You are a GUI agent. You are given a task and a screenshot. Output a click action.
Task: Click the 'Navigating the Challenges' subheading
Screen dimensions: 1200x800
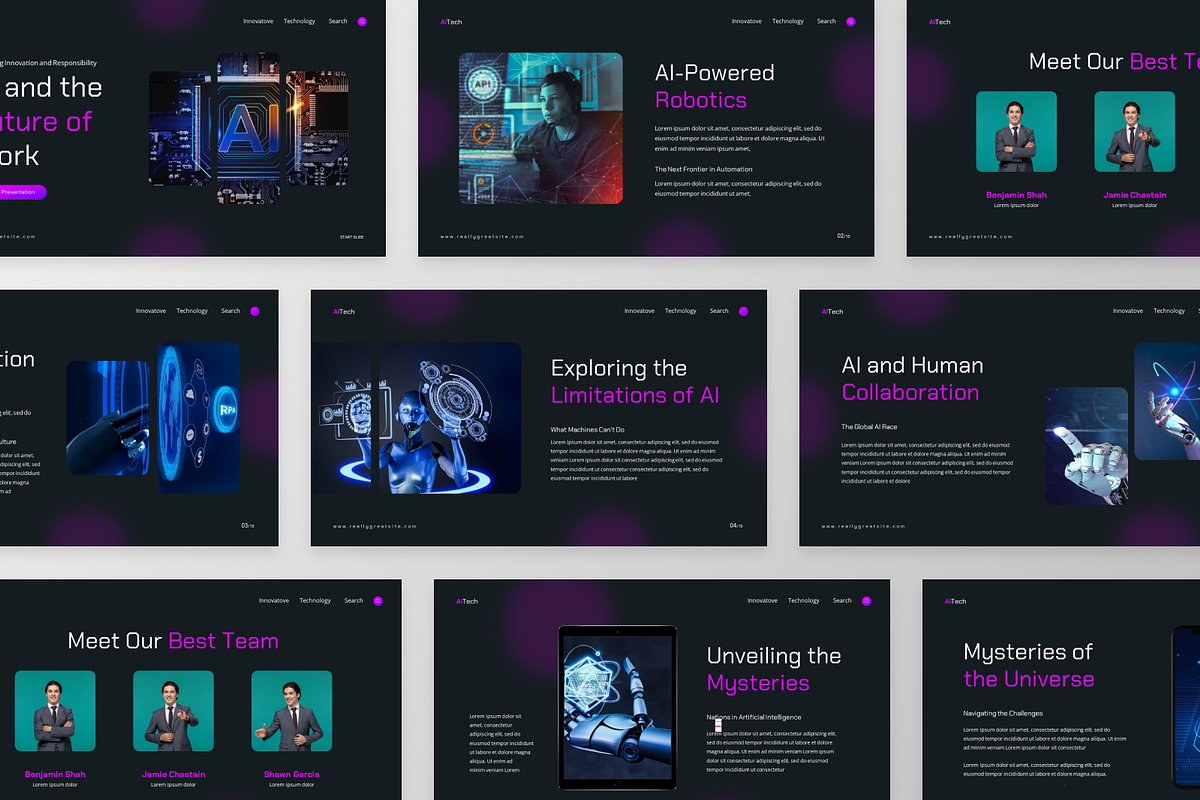coord(1003,713)
